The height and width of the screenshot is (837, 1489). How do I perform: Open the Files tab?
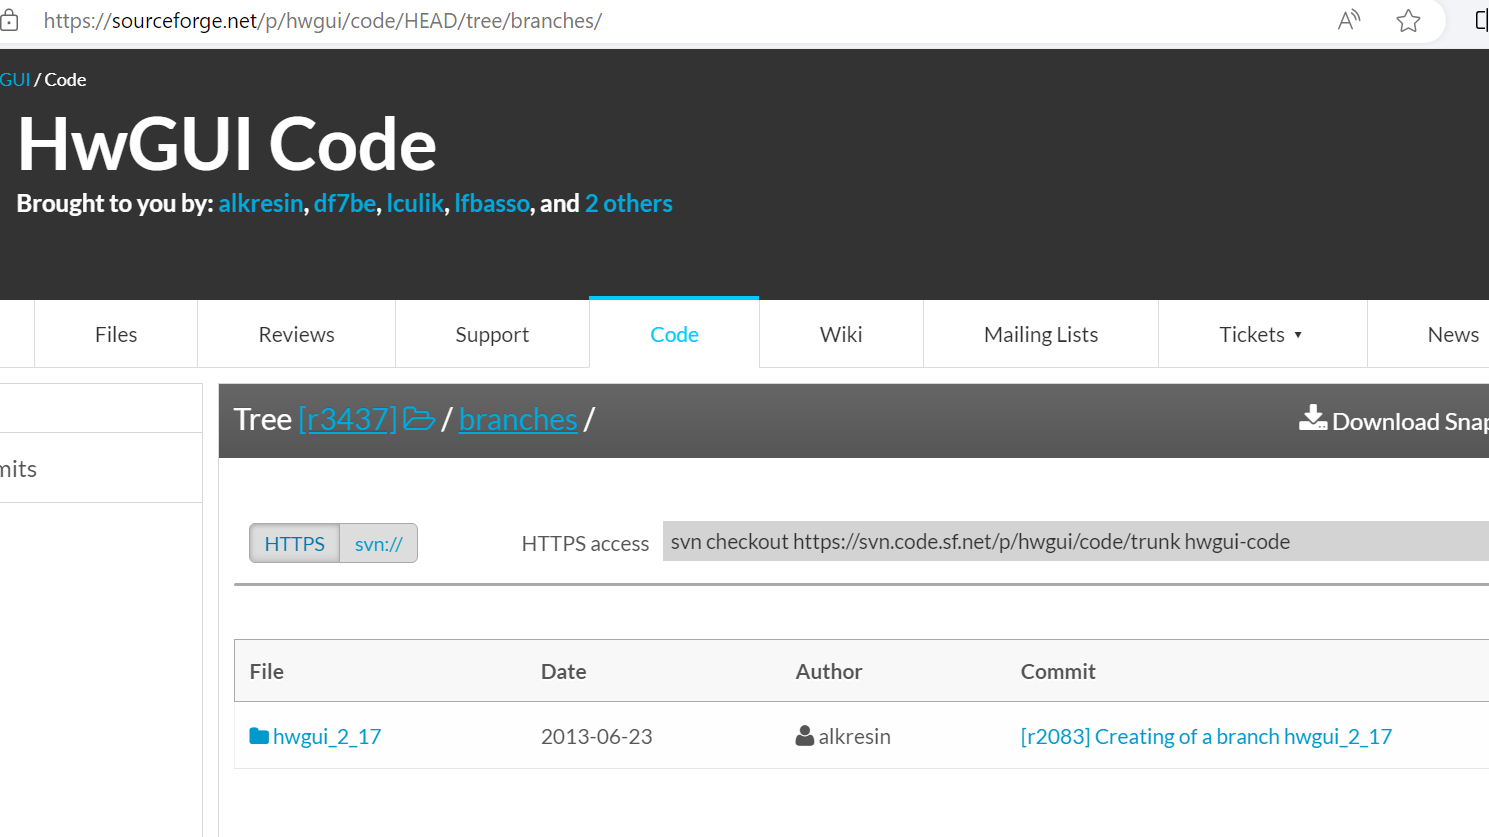[116, 334]
